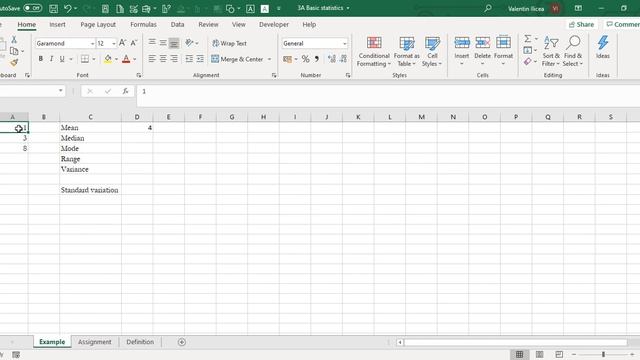Click the Delete cells icon

coord(482,42)
